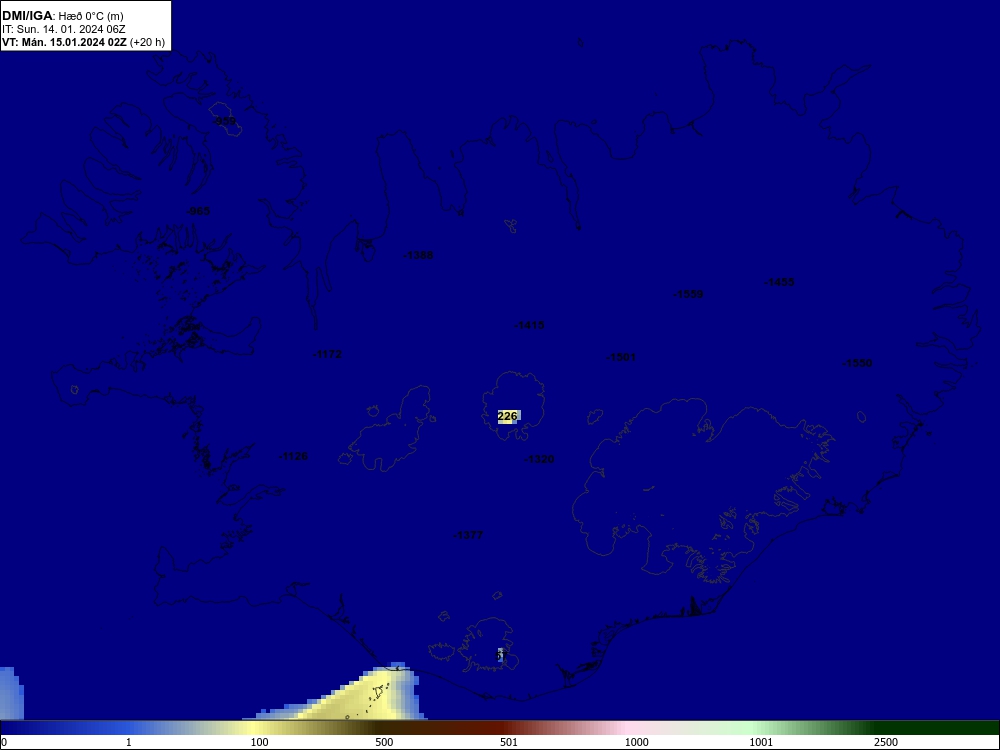The width and height of the screenshot is (1000, 750).
Task: Click the pink section of the color scale
Action: (x=628, y=728)
